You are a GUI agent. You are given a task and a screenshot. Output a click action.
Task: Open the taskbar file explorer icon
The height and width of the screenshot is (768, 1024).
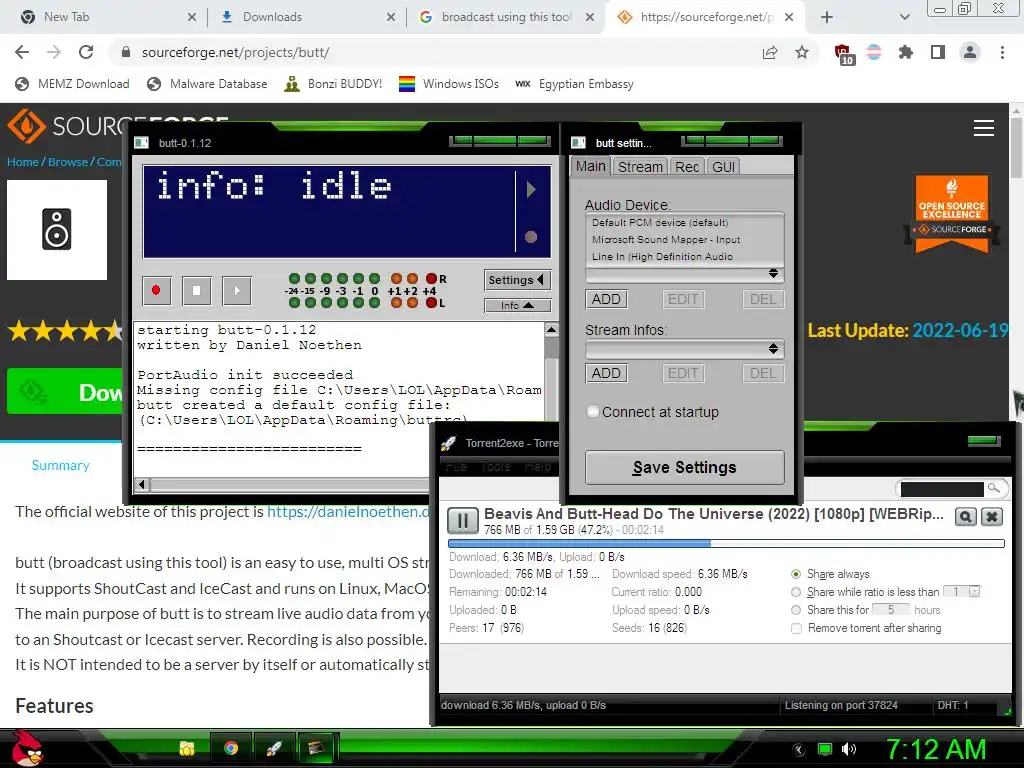coord(187,748)
